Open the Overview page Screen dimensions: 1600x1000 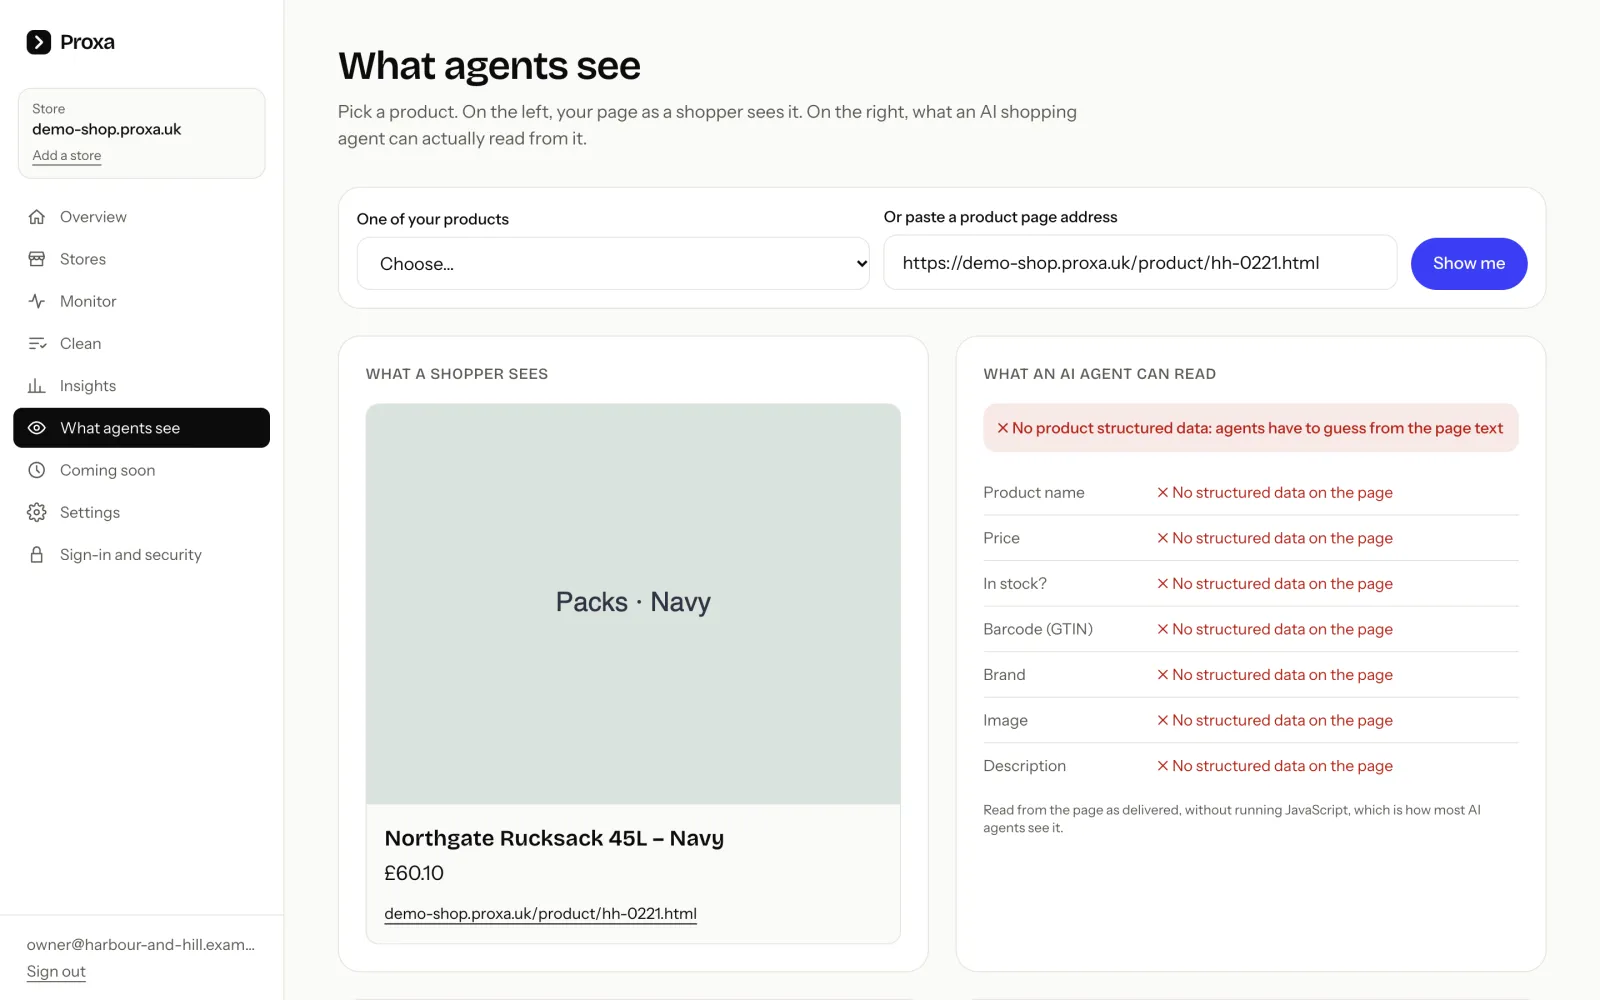coord(141,217)
